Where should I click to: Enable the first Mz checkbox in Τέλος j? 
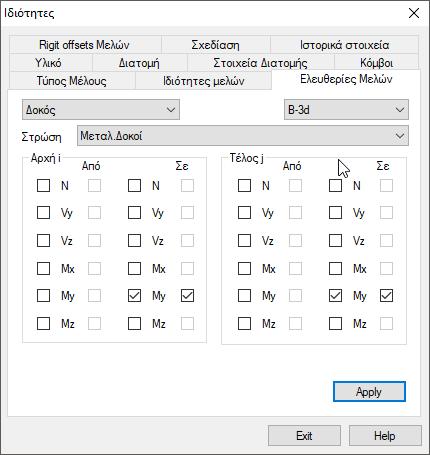point(244,323)
